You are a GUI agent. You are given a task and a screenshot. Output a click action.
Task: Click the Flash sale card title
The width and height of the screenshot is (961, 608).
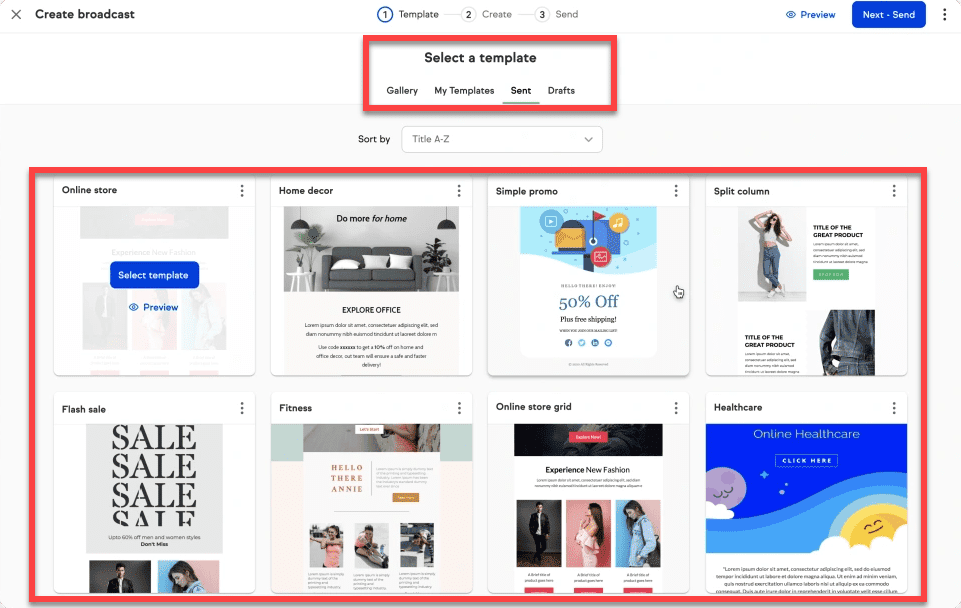click(84, 409)
